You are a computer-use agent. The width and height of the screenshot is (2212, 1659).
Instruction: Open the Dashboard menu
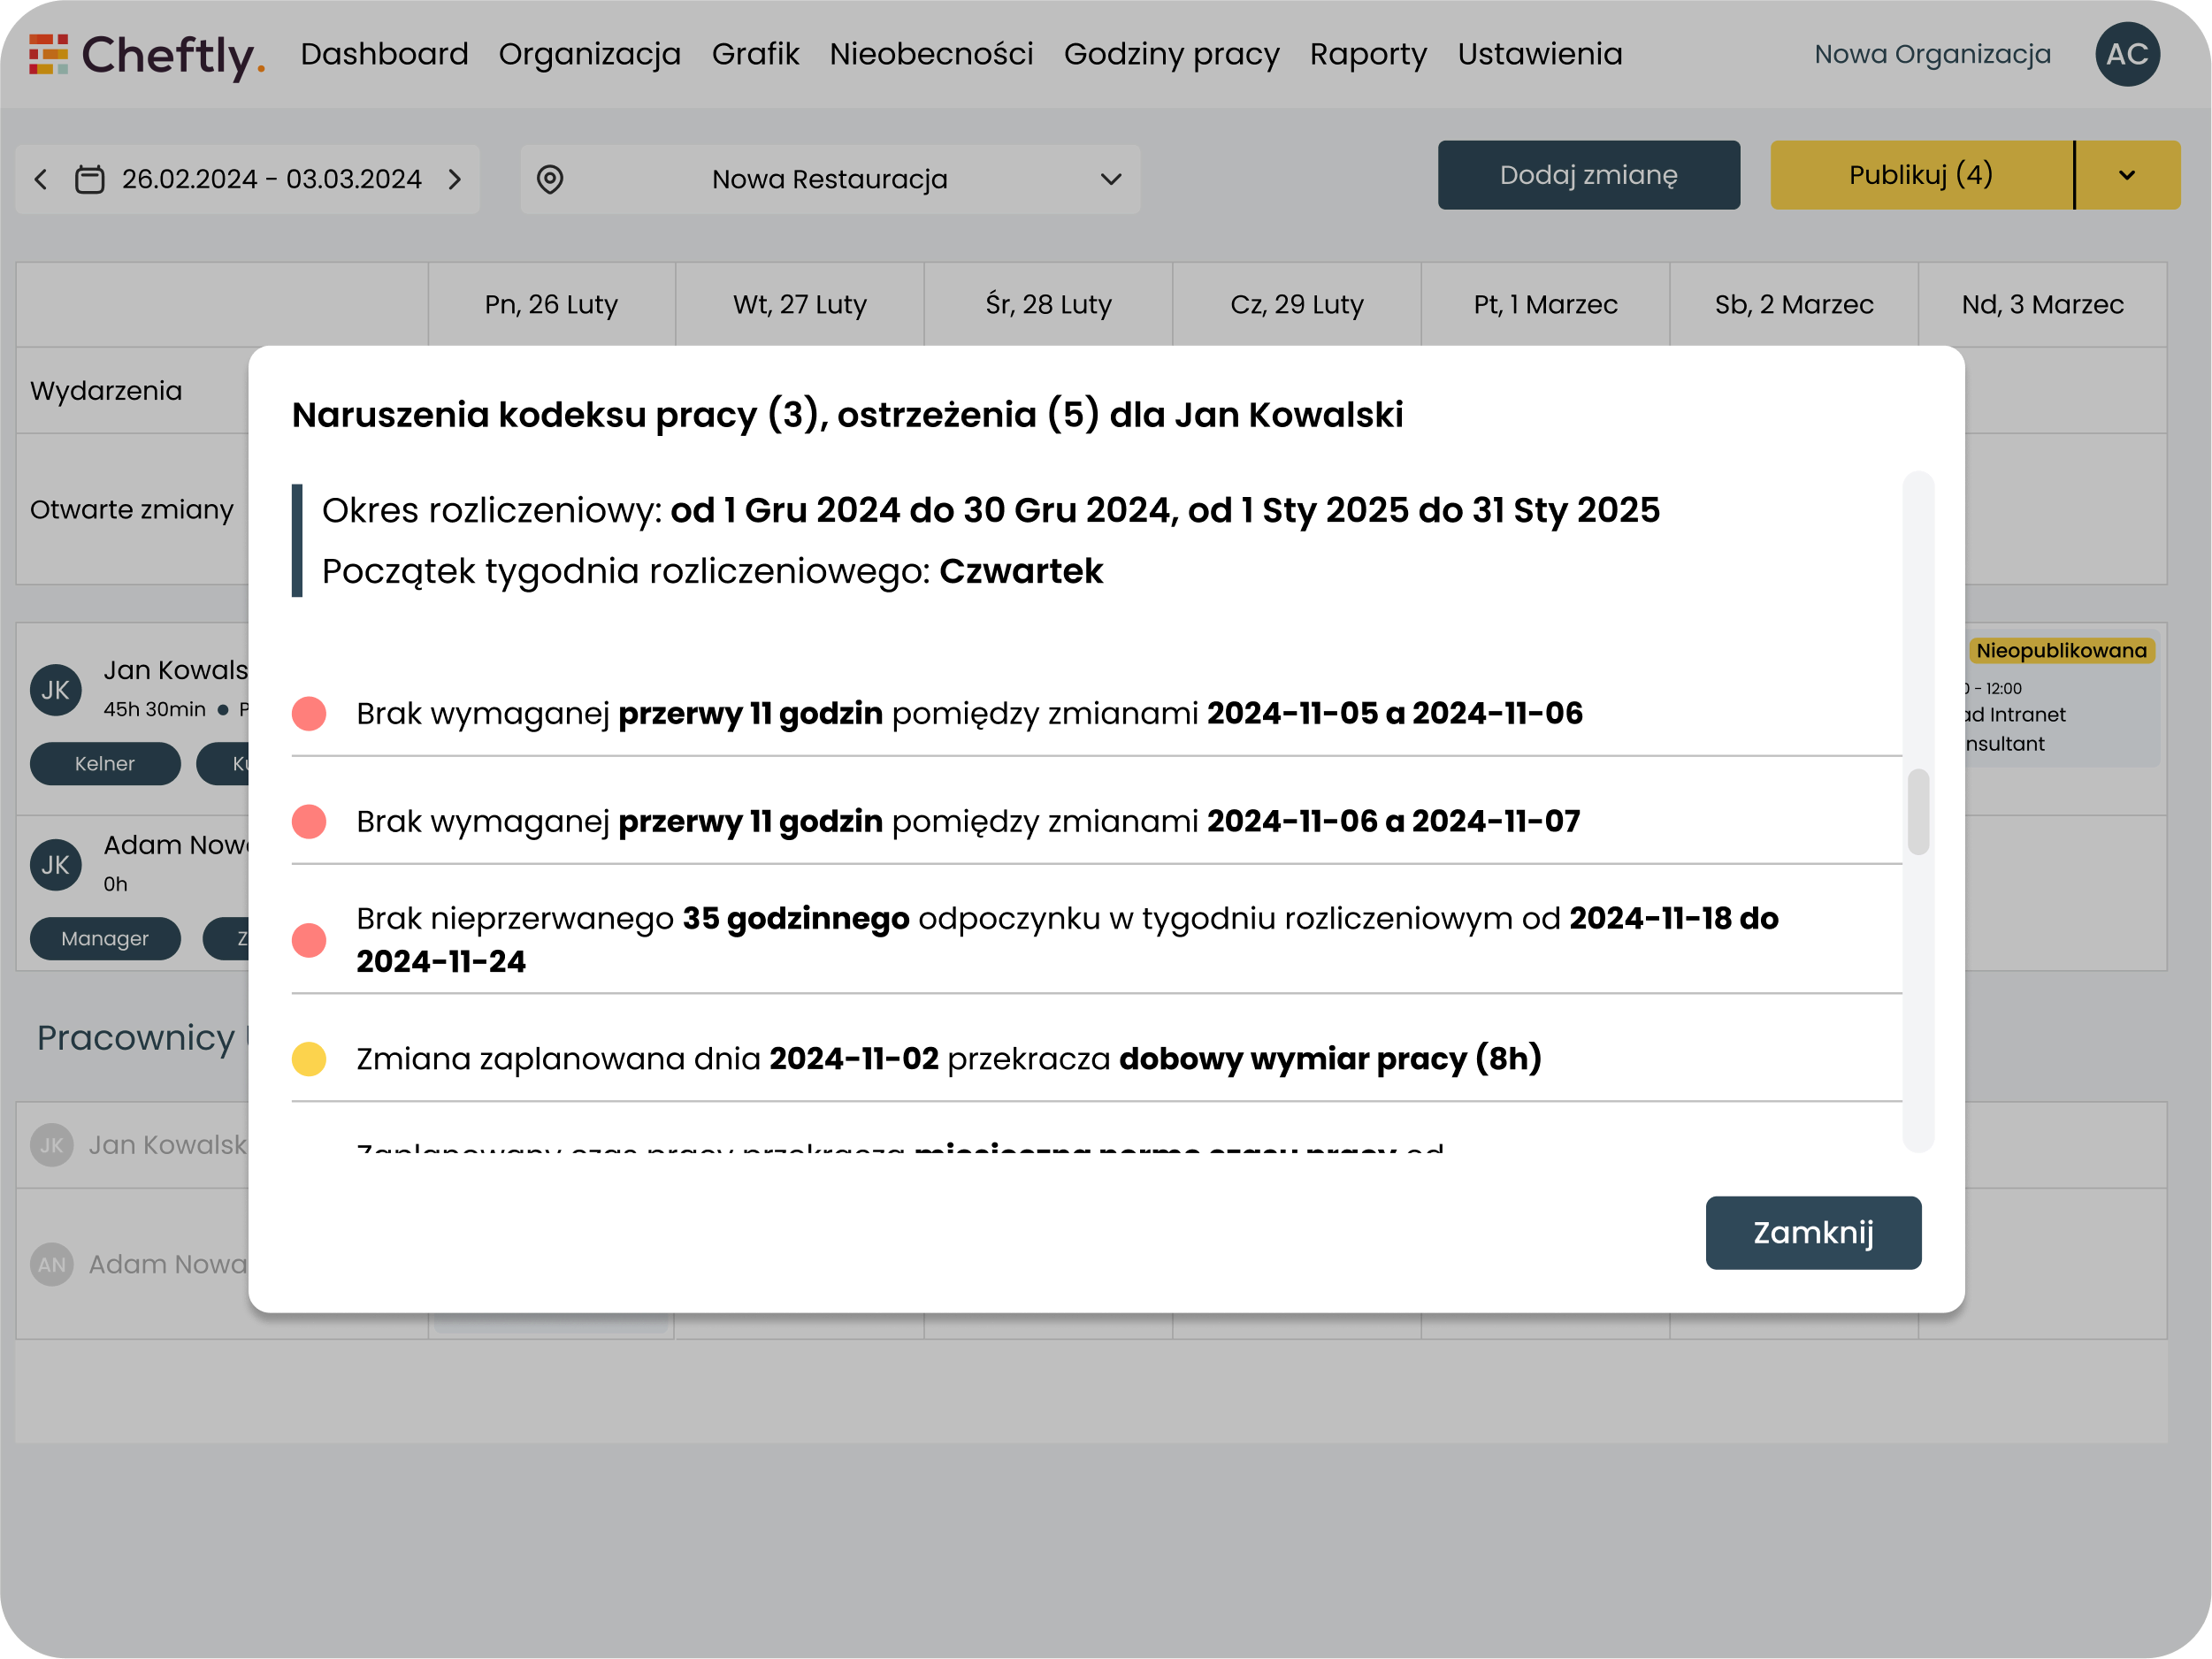tap(384, 54)
